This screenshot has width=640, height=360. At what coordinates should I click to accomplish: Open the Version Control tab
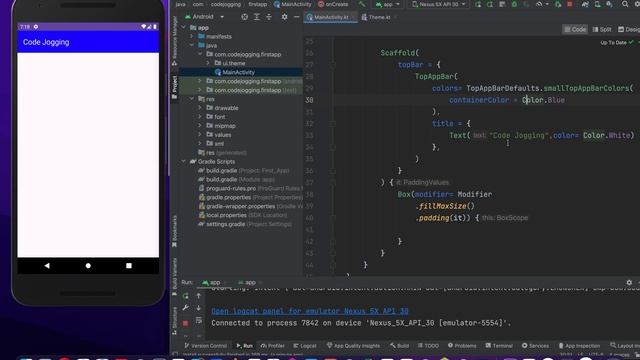tap(205, 346)
